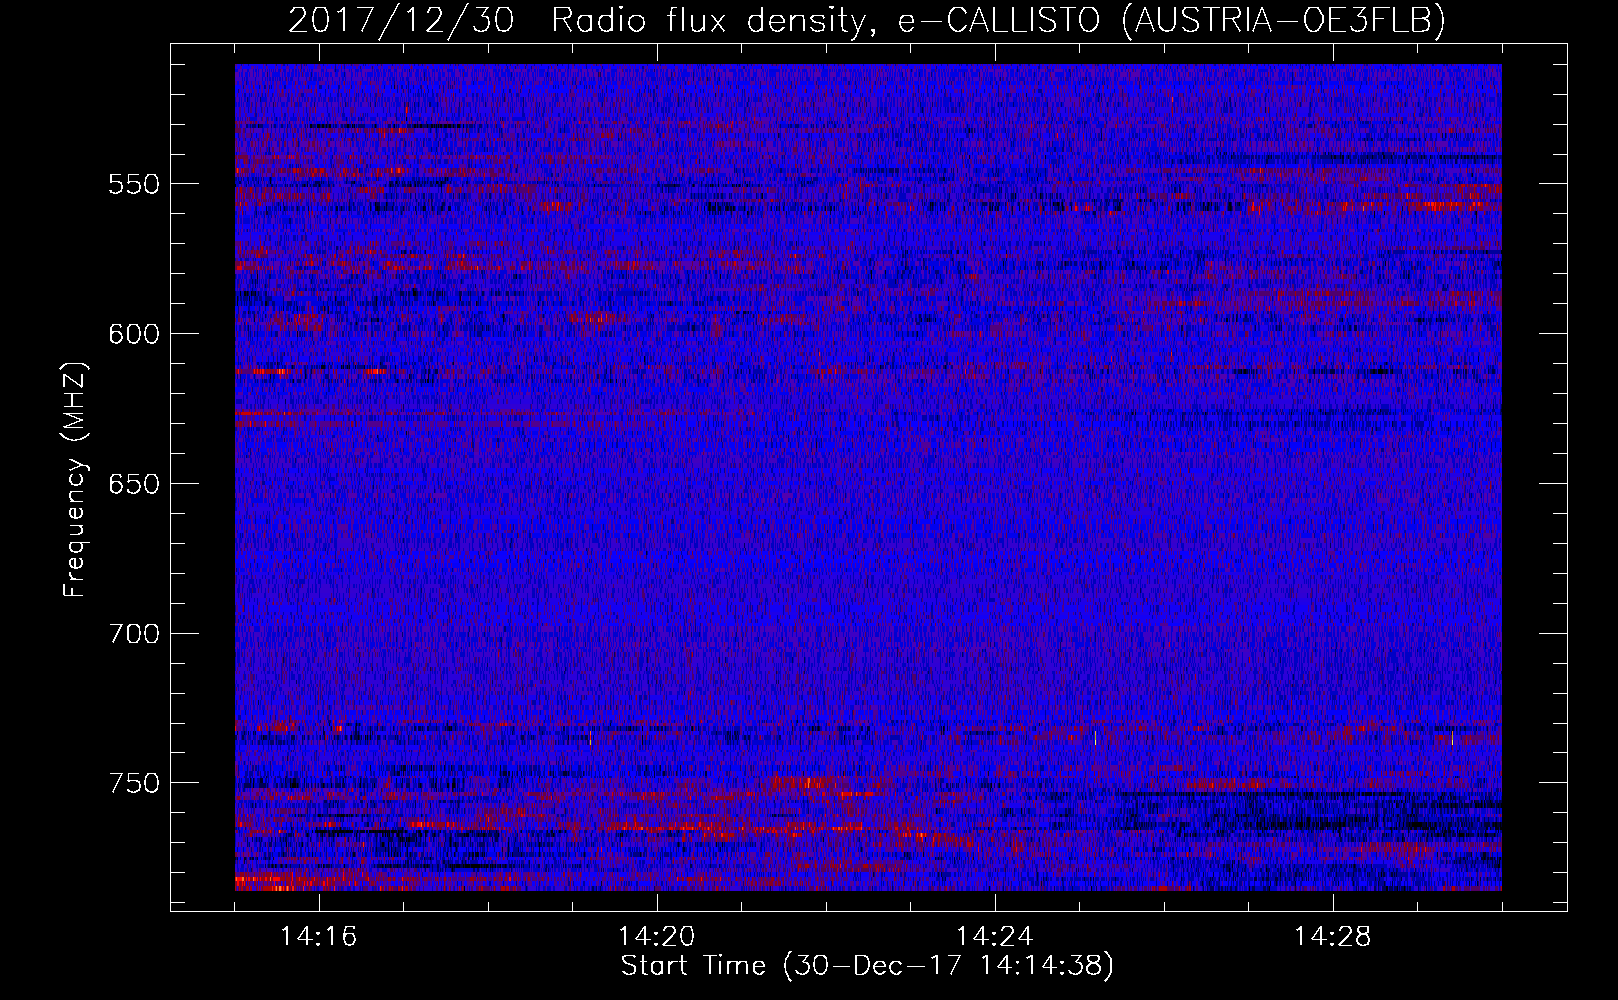Click the 650 frequency axis label
The height and width of the screenshot is (1000, 1618).
[134, 484]
